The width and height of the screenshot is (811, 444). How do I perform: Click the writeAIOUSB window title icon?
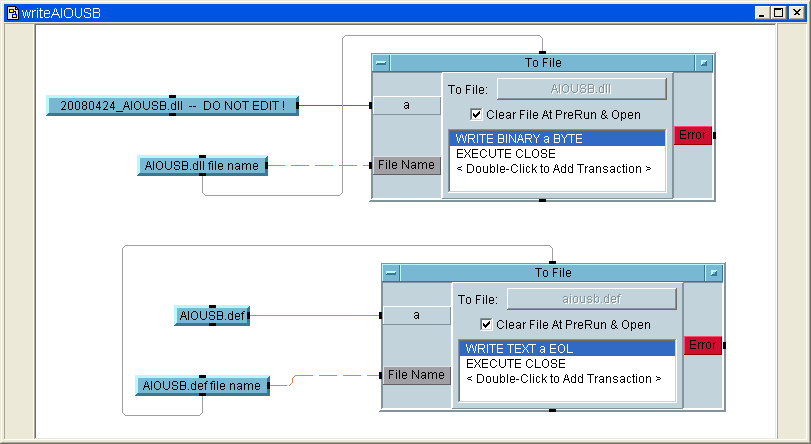pyautogui.click(x=11, y=12)
